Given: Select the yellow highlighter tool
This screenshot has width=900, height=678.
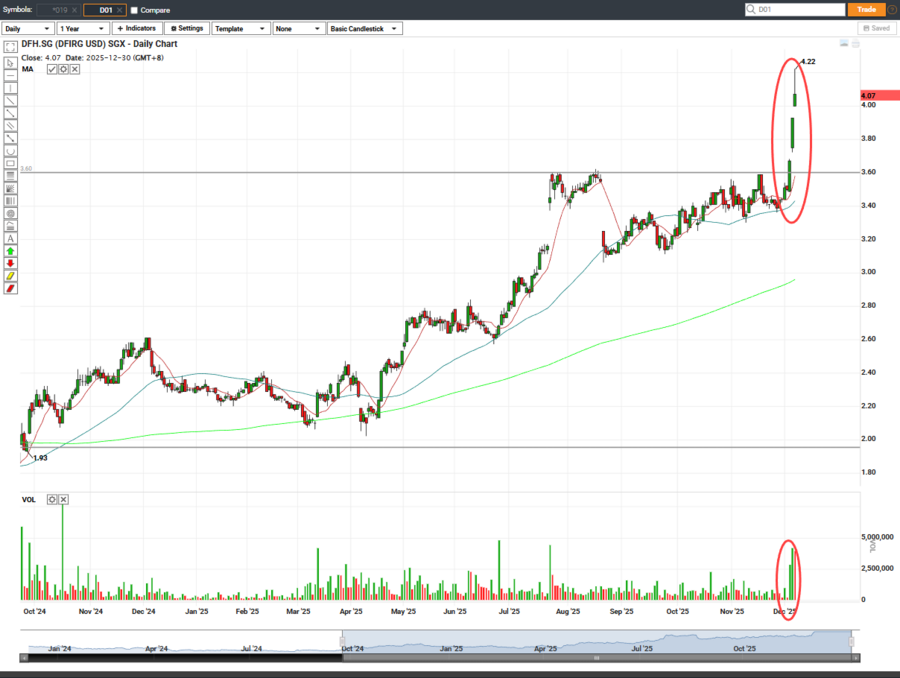Looking at the screenshot, I should (10, 276).
